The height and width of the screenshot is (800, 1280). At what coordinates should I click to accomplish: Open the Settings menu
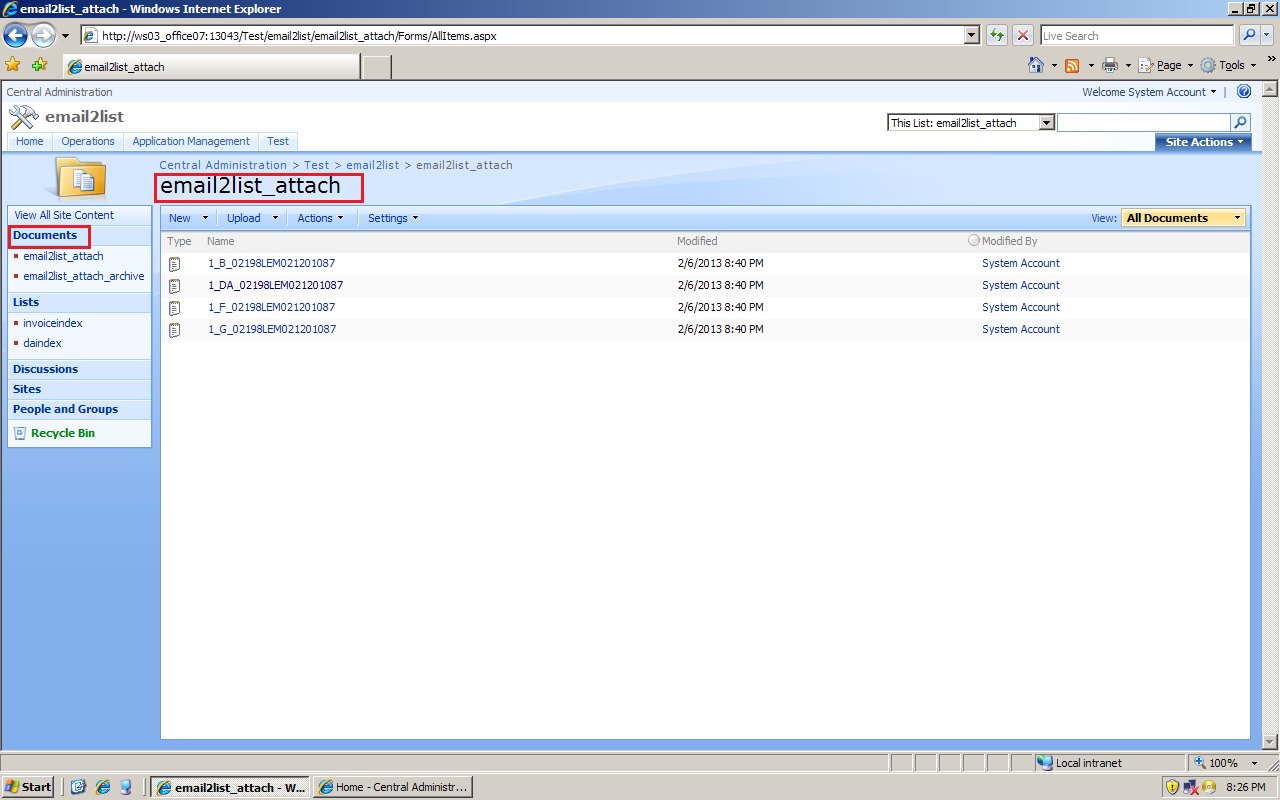pos(393,218)
